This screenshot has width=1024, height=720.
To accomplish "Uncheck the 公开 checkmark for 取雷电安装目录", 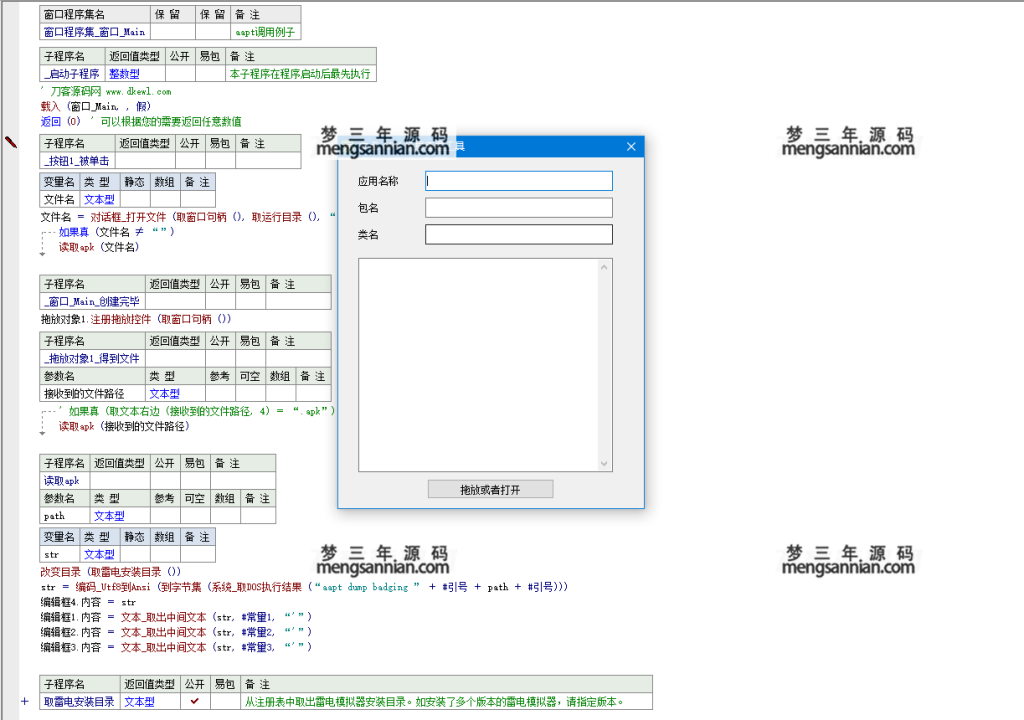I will coord(194,702).
